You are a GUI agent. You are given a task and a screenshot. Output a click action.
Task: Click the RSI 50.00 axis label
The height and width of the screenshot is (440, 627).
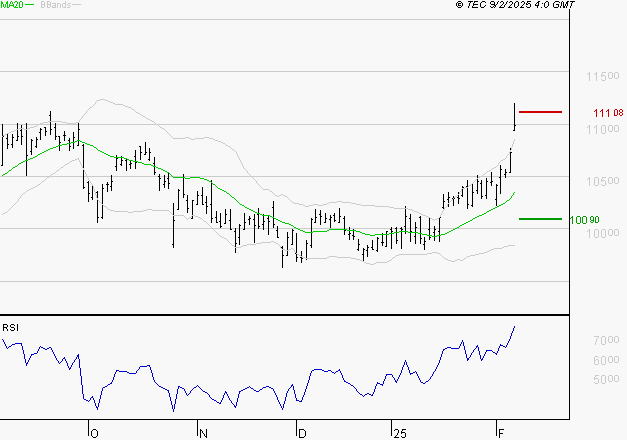tap(606, 379)
